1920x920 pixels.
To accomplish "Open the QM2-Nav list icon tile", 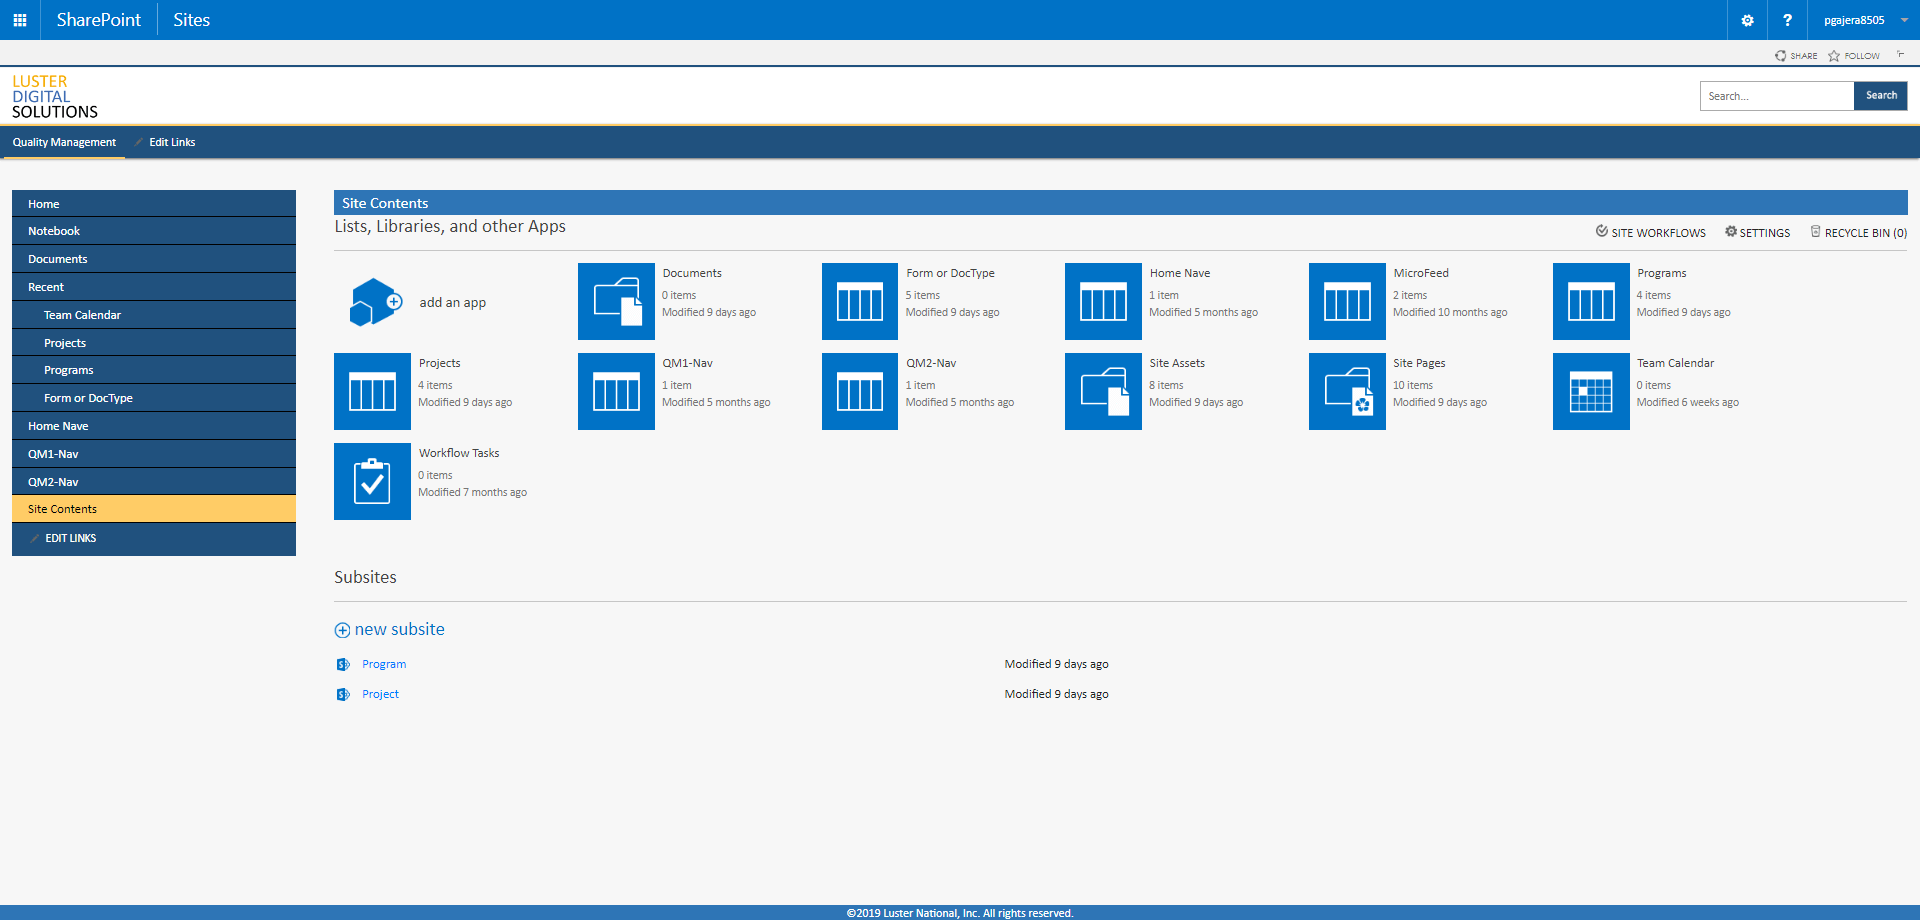I will coord(860,392).
